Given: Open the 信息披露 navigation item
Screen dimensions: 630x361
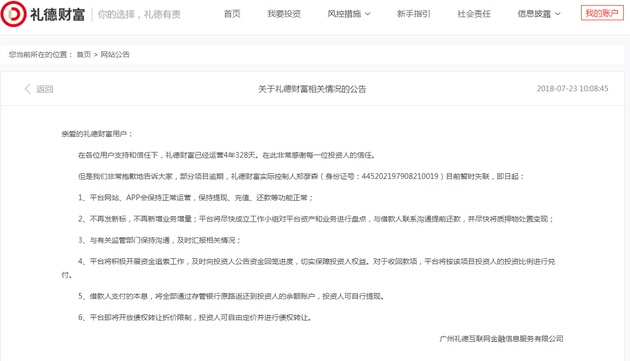Looking at the screenshot, I should coord(534,14).
